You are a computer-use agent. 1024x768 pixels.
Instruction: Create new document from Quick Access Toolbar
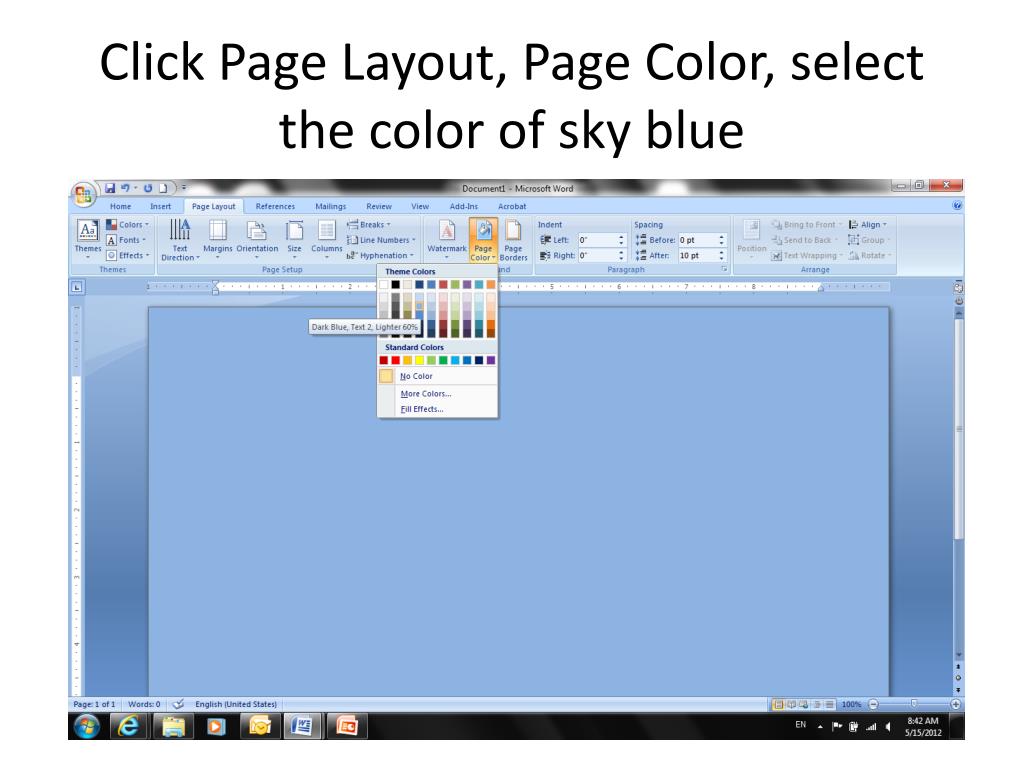pyautogui.click(x=163, y=188)
